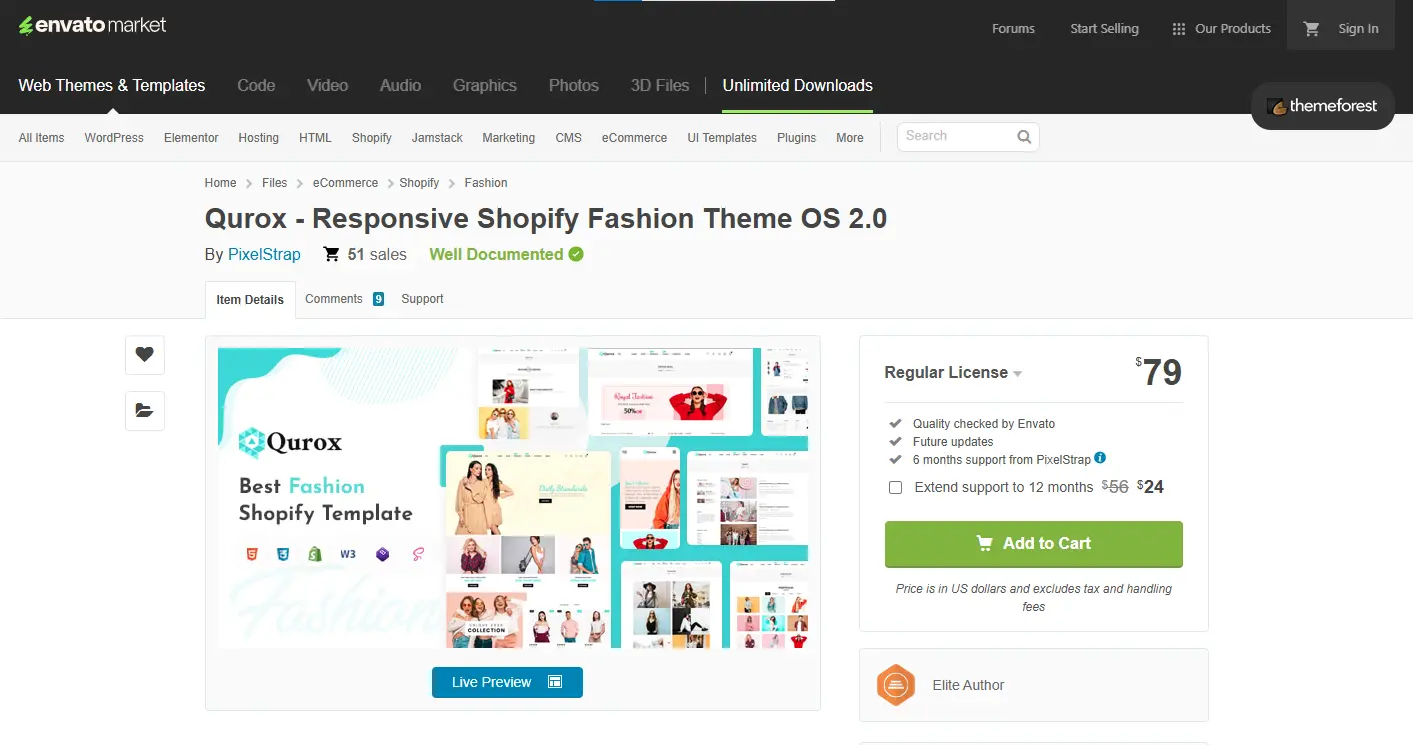The height and width of the screenshot is (745, 1413).
Task: Click the Add to Cart button
Action: [1034, 544]
